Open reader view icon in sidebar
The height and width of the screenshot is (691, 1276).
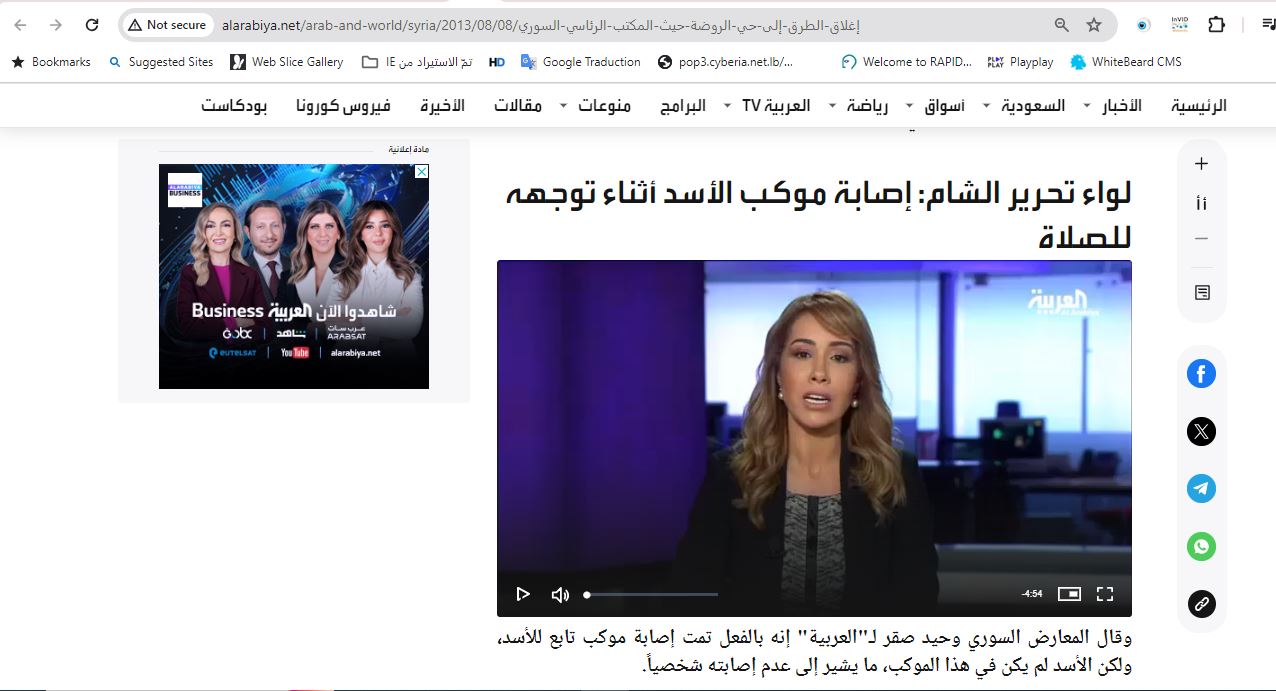pos(1202,293)
